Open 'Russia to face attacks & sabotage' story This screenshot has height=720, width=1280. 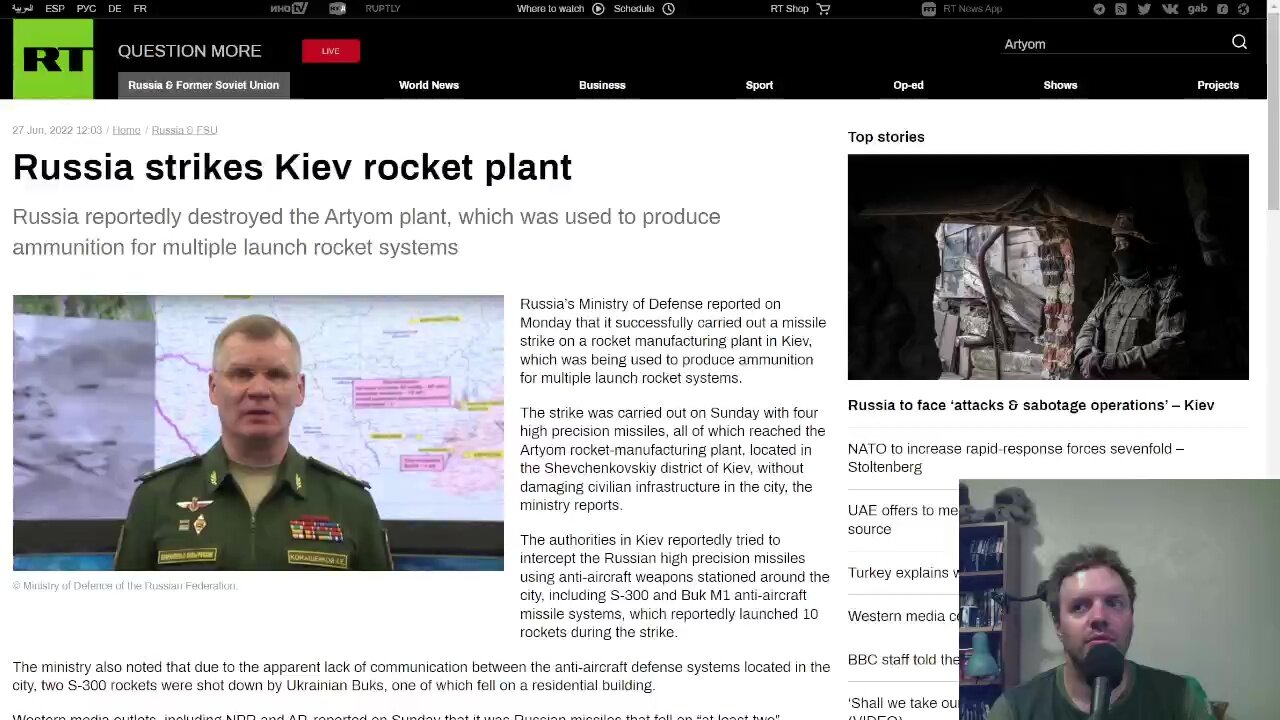(1031, 405)
